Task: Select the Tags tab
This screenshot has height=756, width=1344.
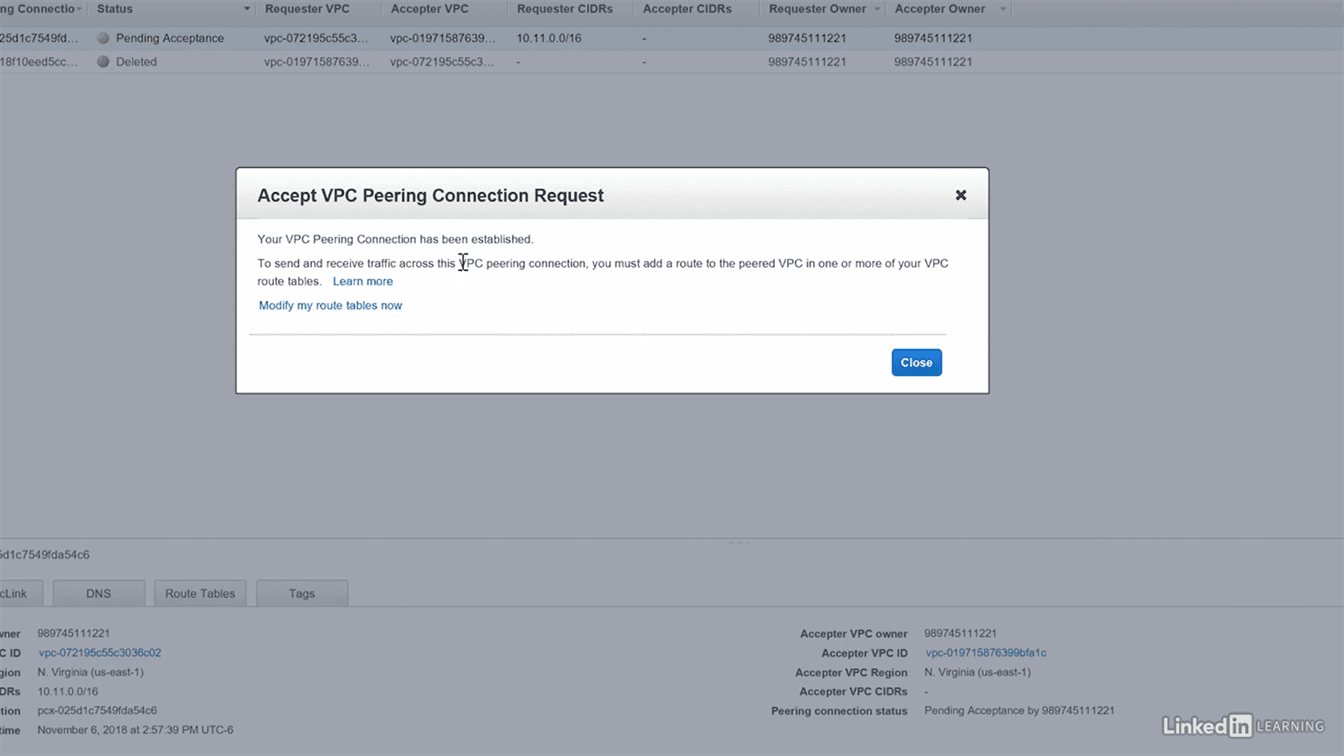Action: tap(301, 593)
